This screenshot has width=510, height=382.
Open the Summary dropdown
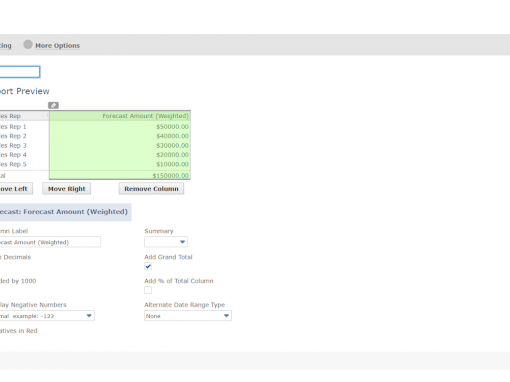click(166, 242)
